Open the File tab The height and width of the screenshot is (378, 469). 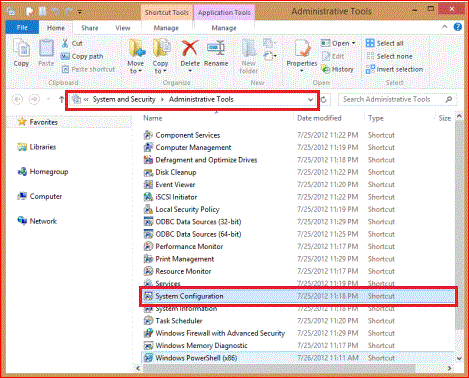(x=22, y=28)
